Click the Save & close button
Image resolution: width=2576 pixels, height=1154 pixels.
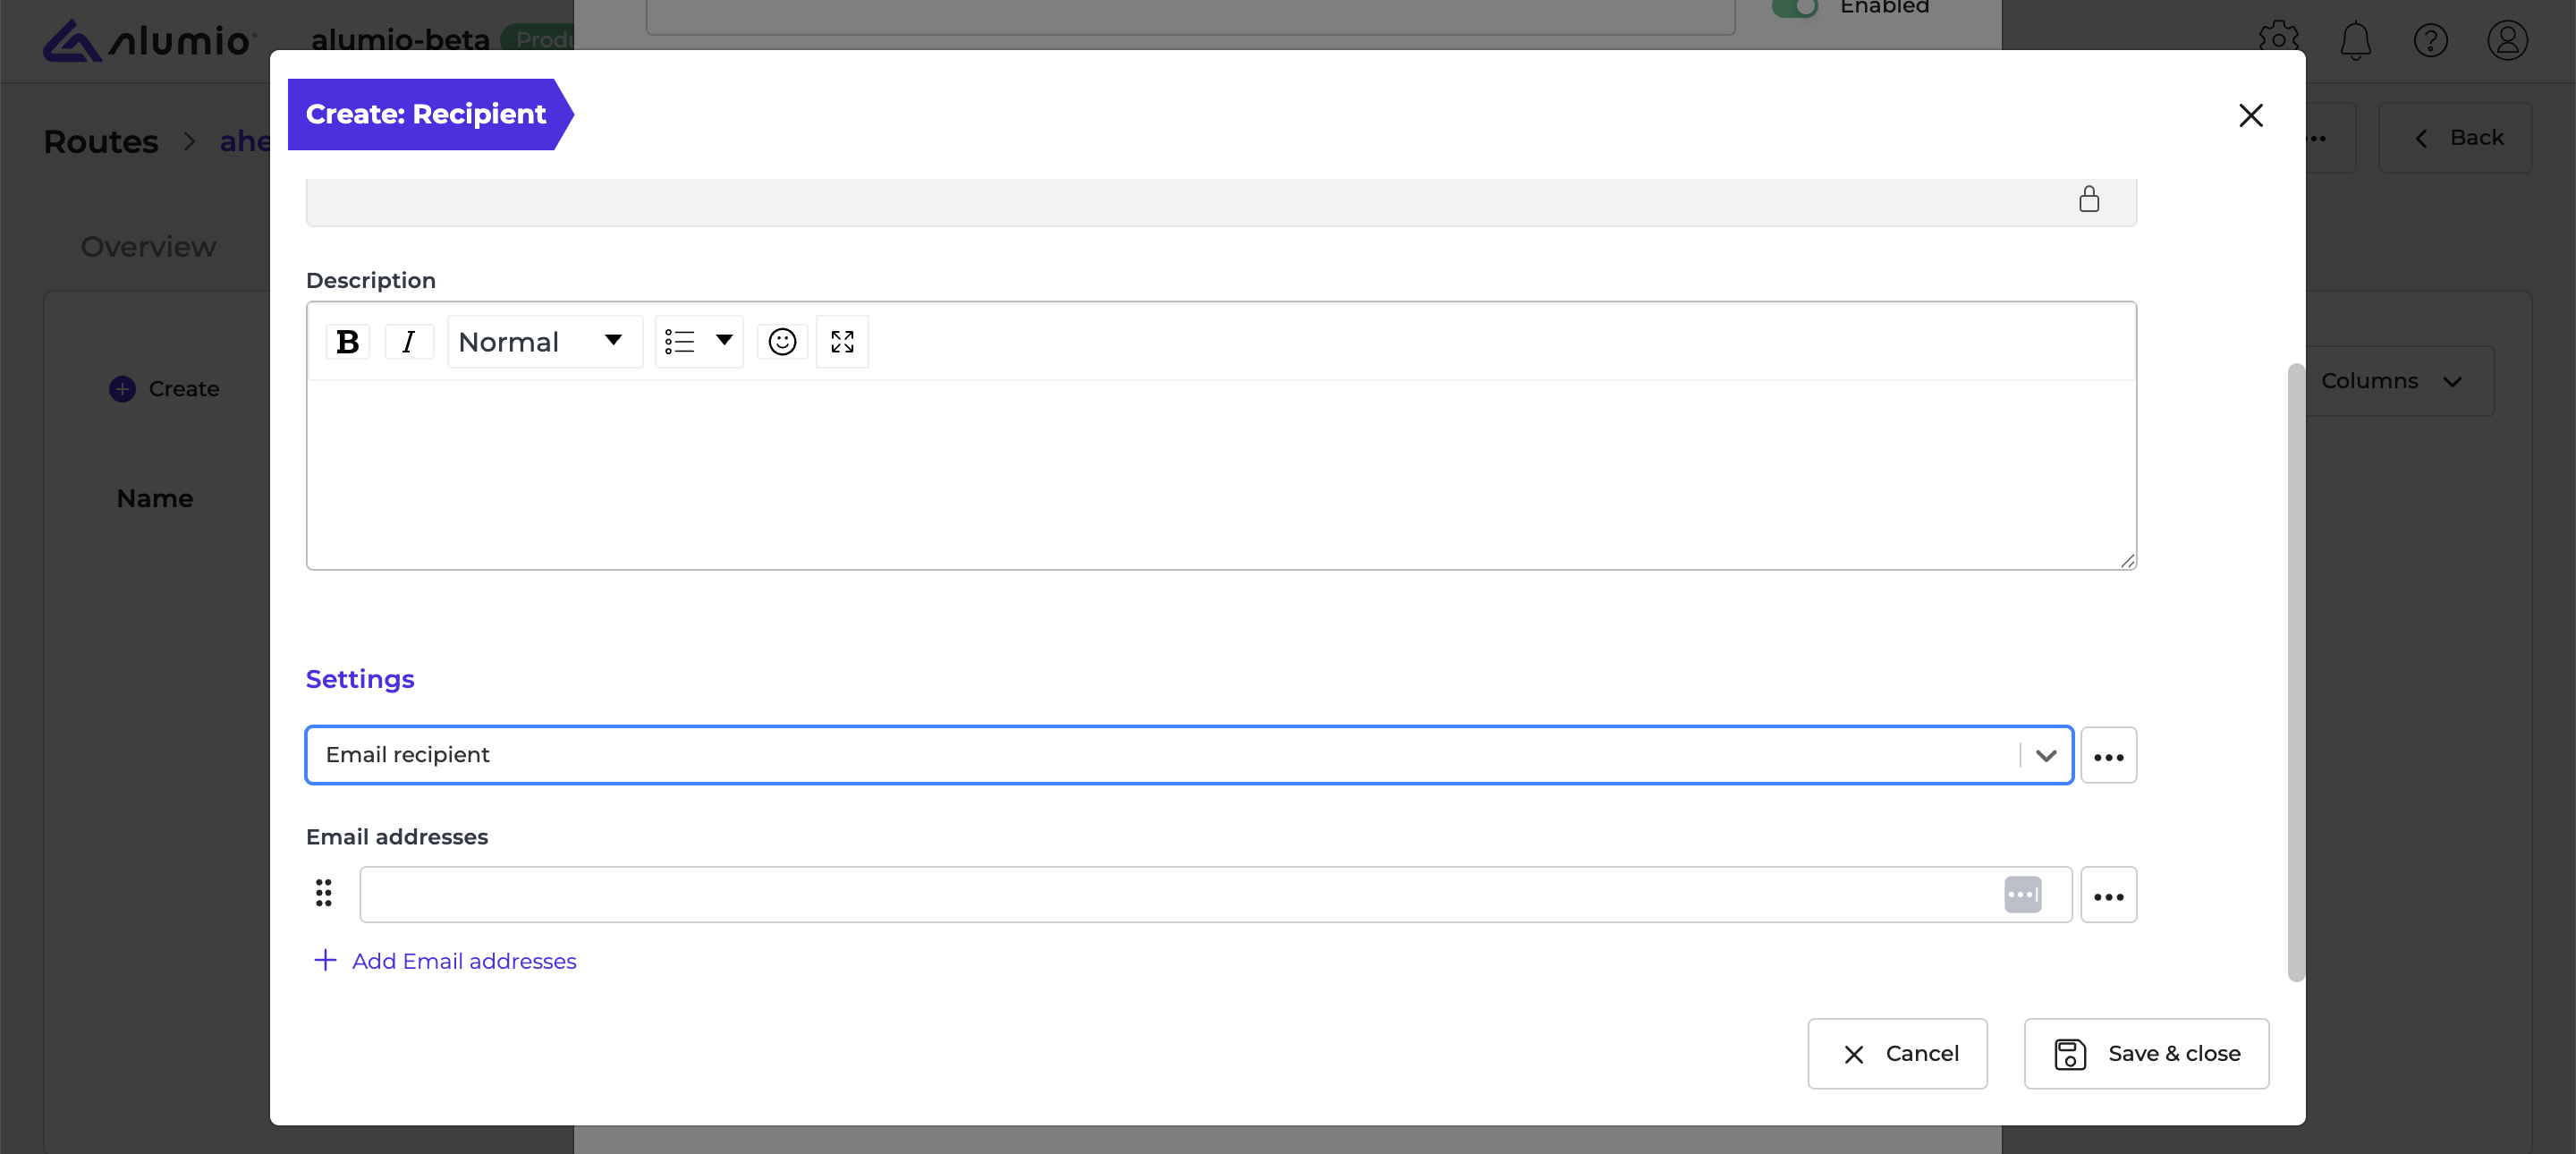[x=2146, y=1054]
